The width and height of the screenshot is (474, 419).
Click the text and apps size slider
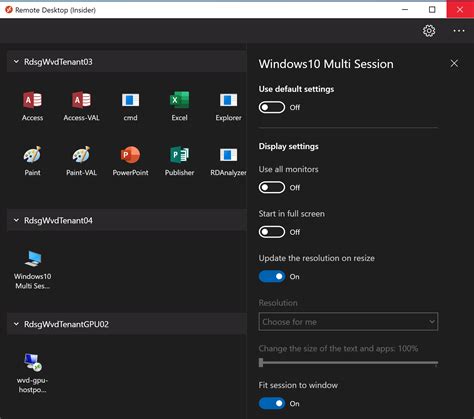coord(348,363)
